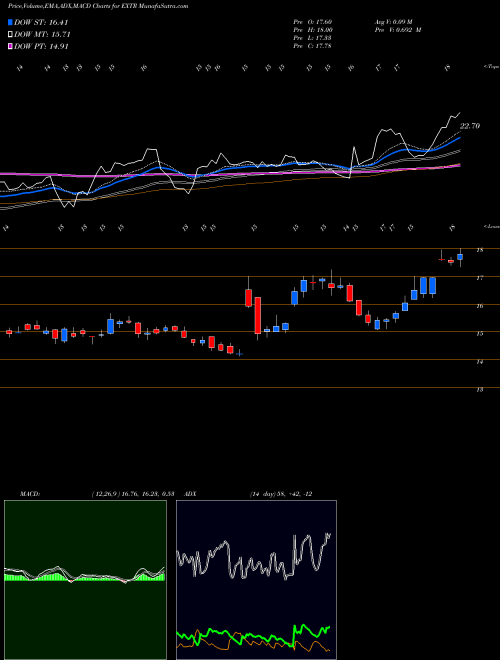
Task: Click the 'Pre H: 18.00' value
Action: tap(313, 30)
